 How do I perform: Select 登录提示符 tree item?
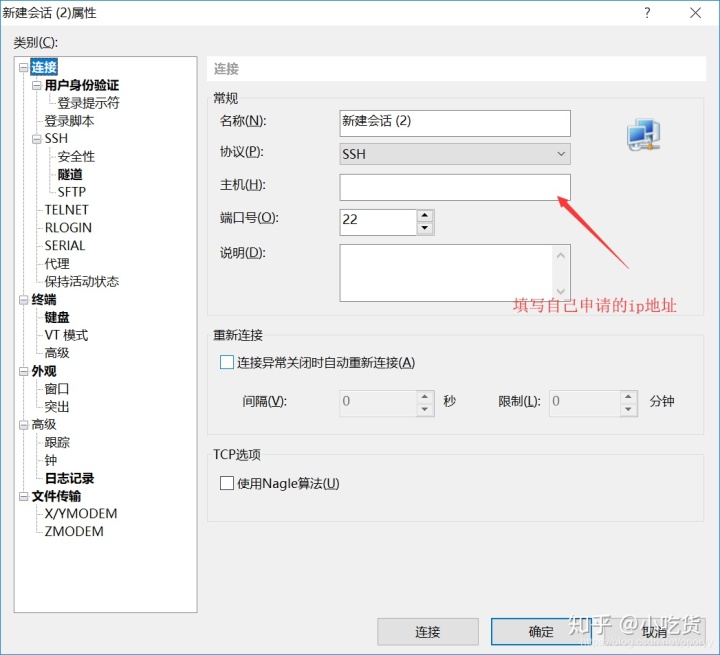pyautogui.click(x=88, y=103)
